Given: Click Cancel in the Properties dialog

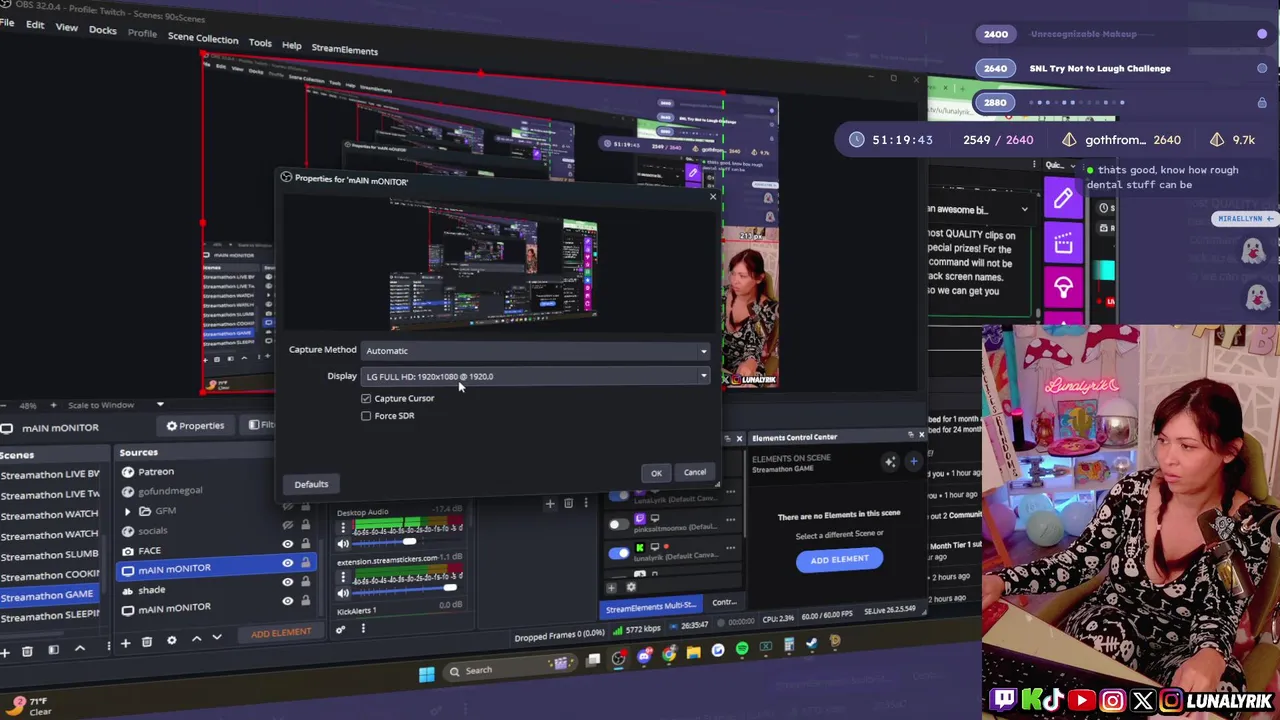Looking at the screenshot, I should click(x=694, y=472).
